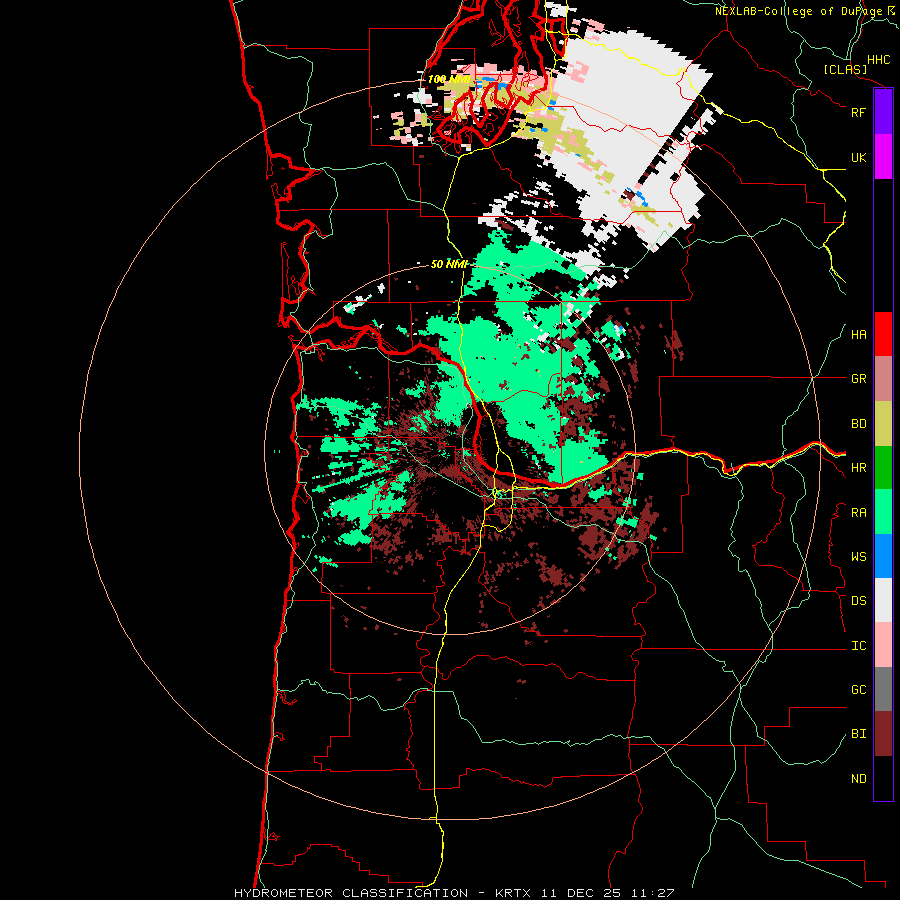Click the 50 NMI range ring label

449,264
